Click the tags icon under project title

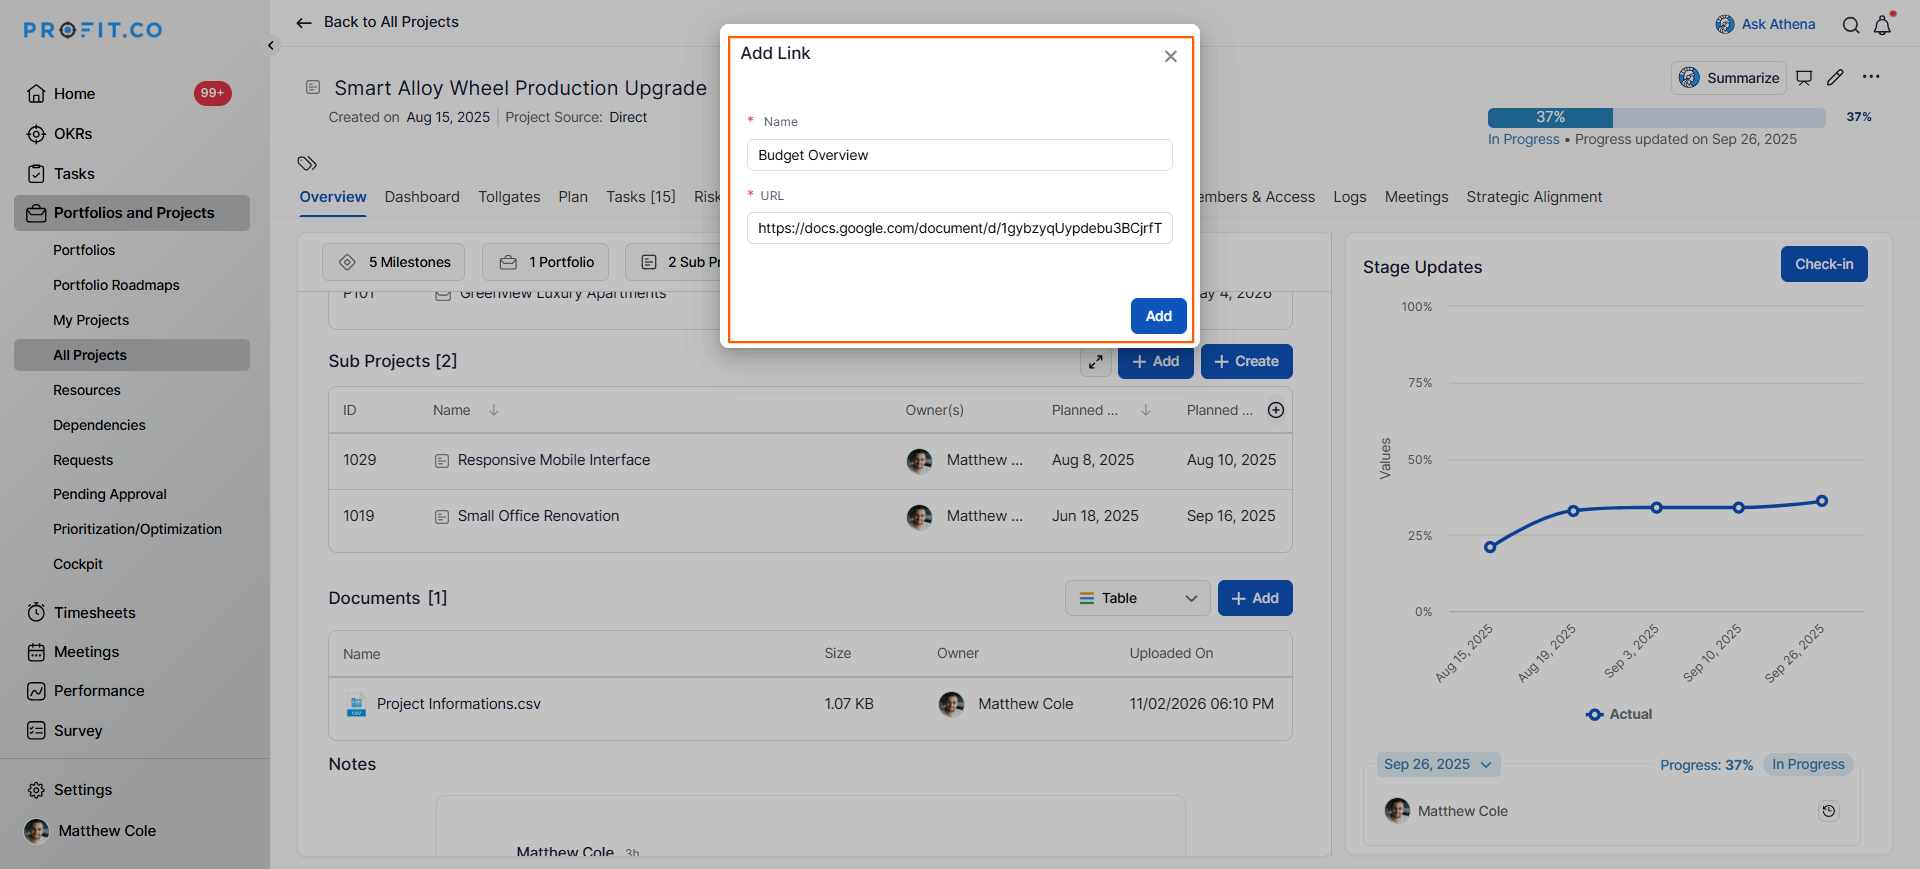coord(307,163)
